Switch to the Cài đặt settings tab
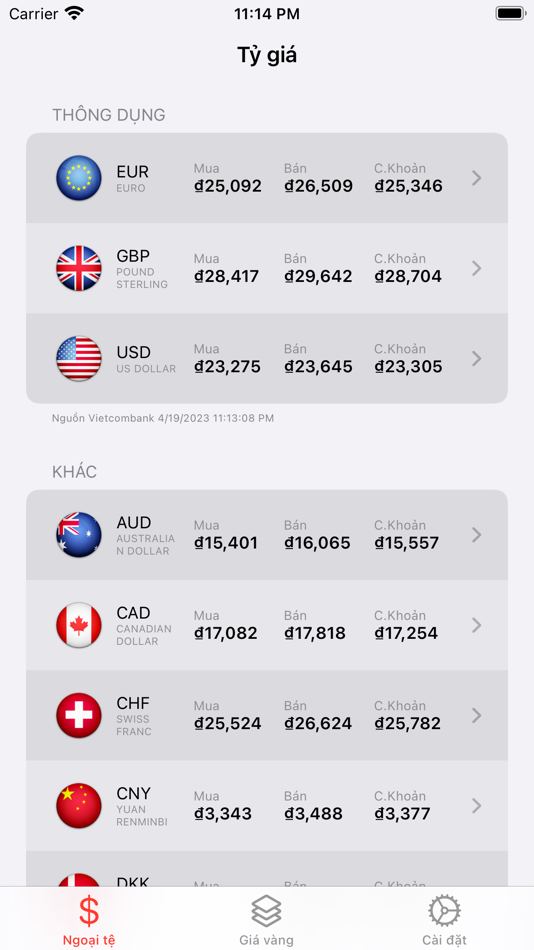The width and height of the screenshot is (534, 950). click(444, 920)
